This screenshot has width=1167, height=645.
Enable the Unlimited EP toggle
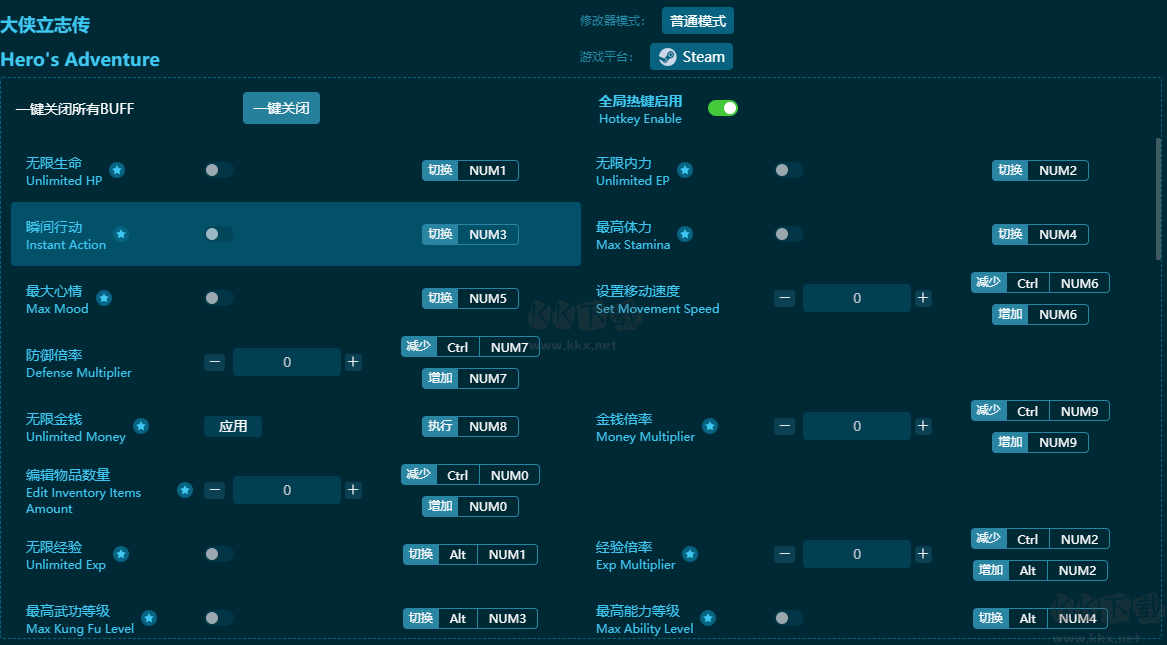coord(789,170)
